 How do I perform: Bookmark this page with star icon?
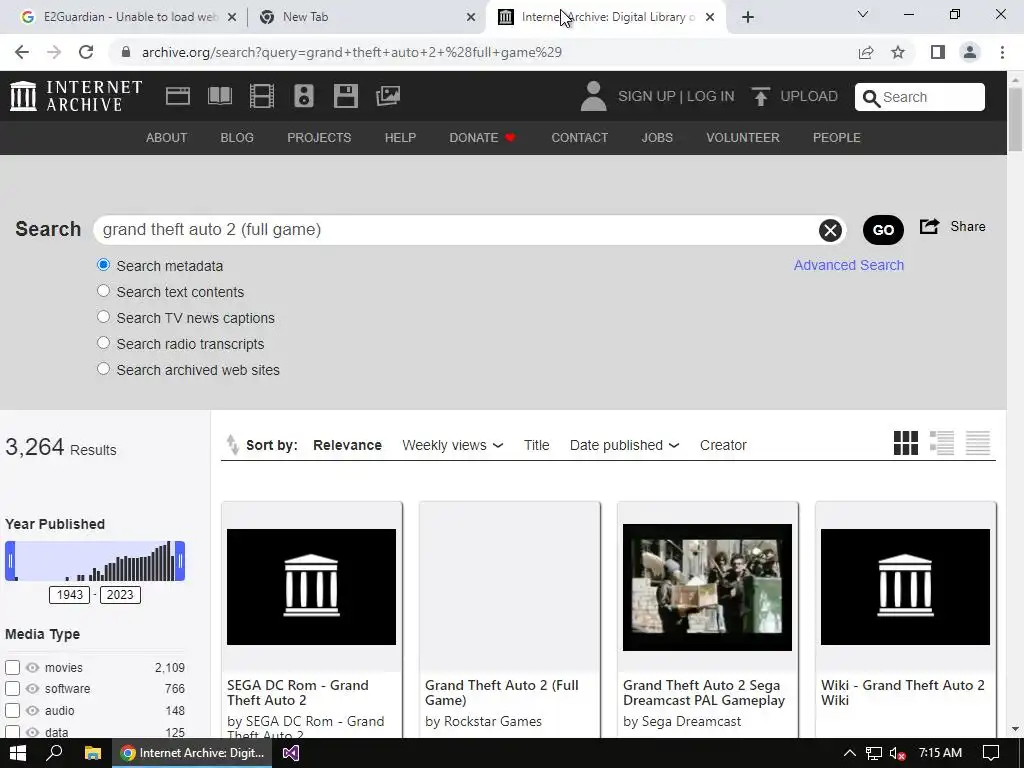pos(898,52)
